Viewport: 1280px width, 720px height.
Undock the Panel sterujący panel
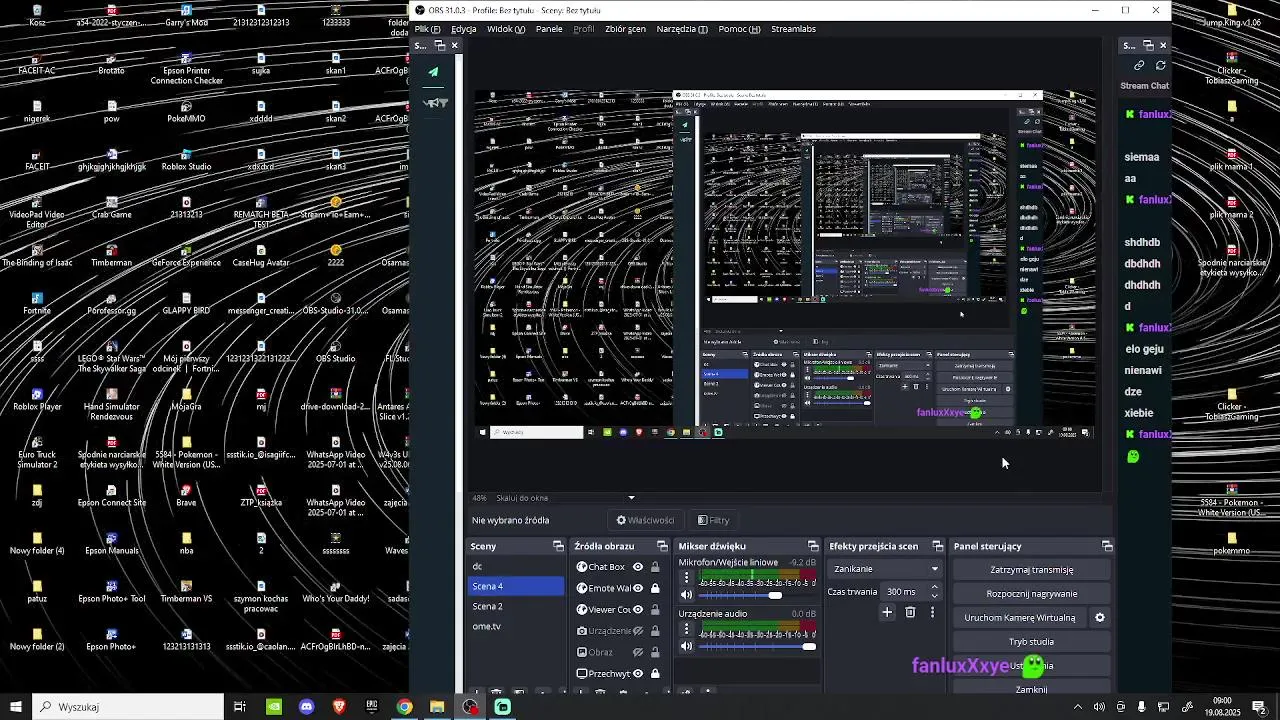click(1107, 546)
